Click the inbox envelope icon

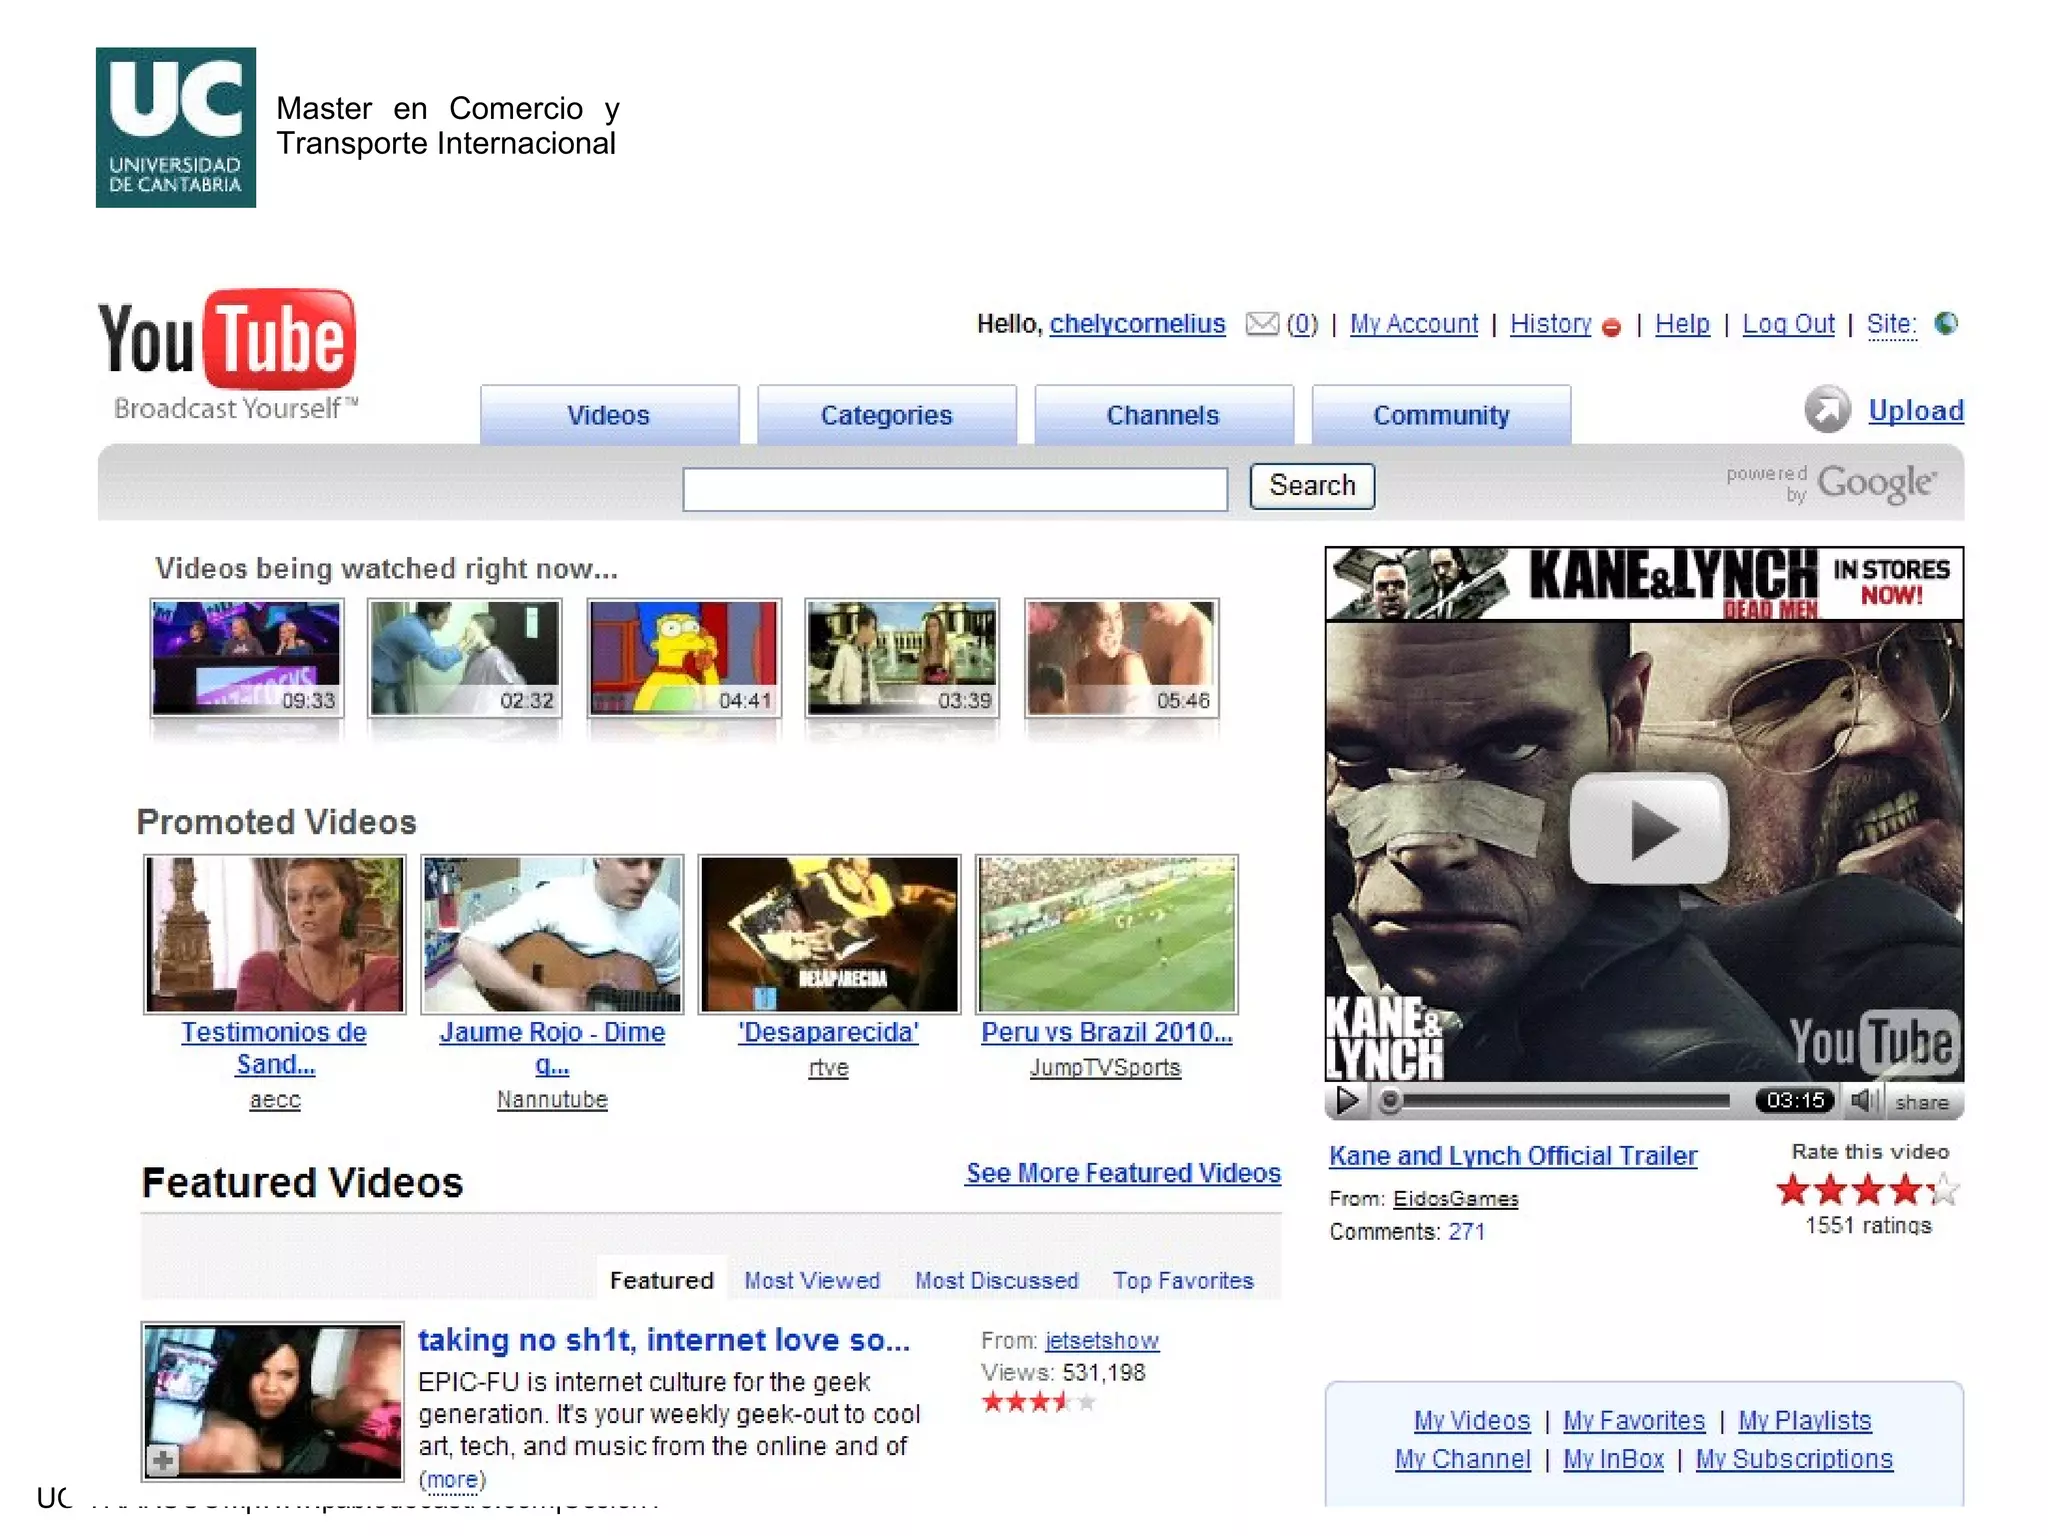click(x=1262, y=323)
